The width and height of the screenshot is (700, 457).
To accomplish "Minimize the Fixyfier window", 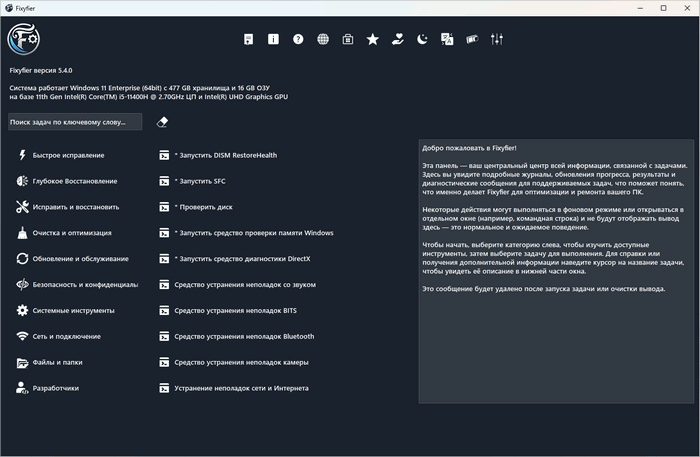I will pos(640,8).
